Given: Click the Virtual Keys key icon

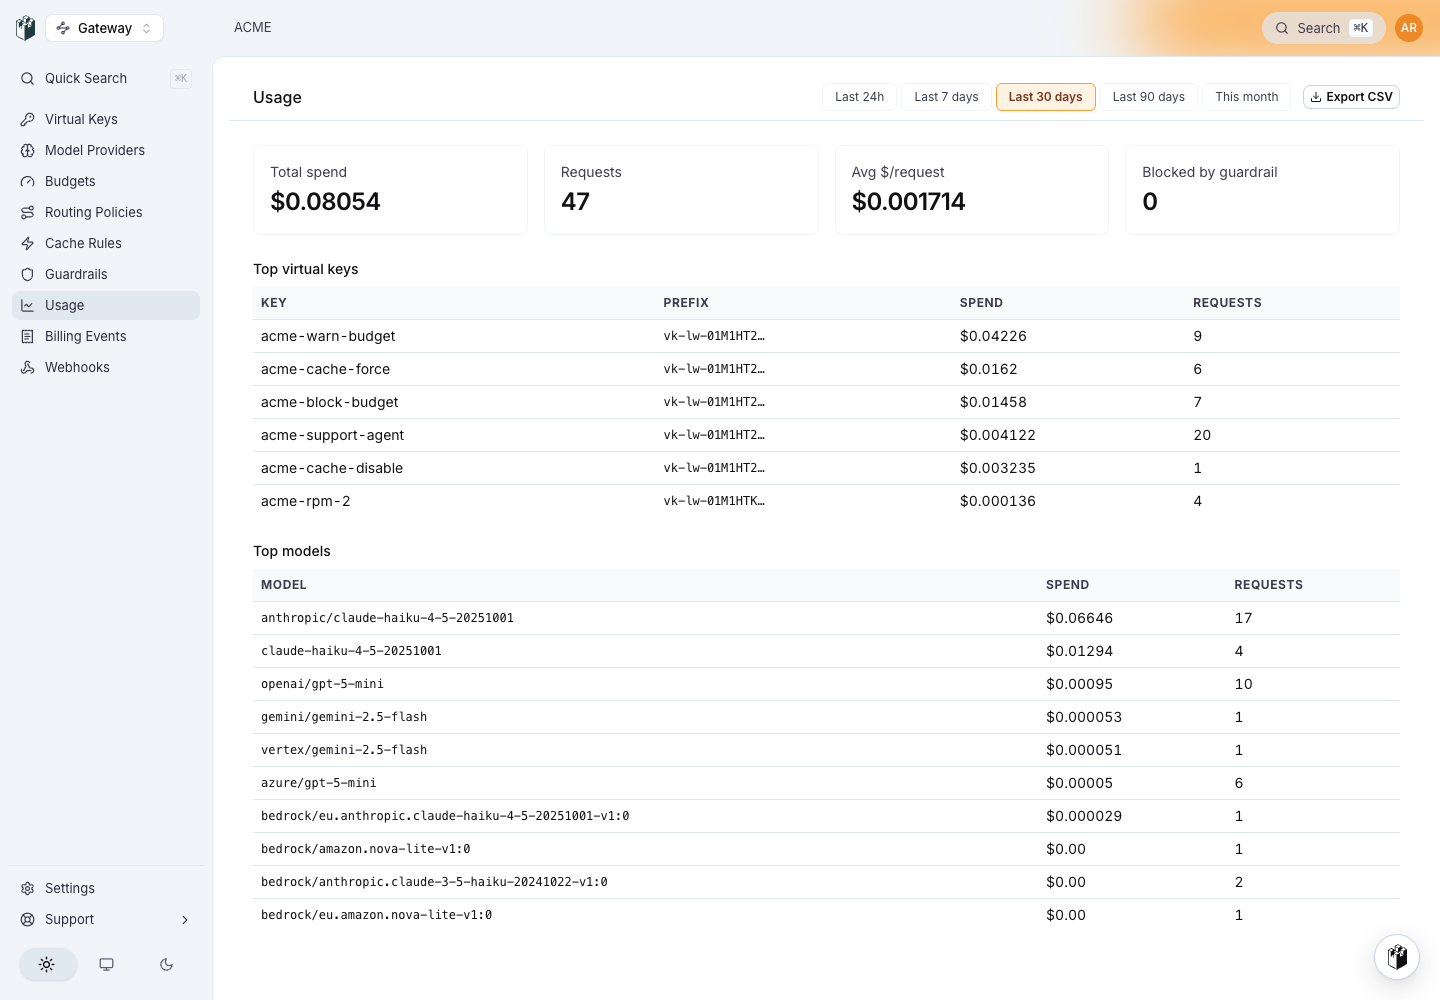Looking at the screenshot, I should [x=28, y=119].
